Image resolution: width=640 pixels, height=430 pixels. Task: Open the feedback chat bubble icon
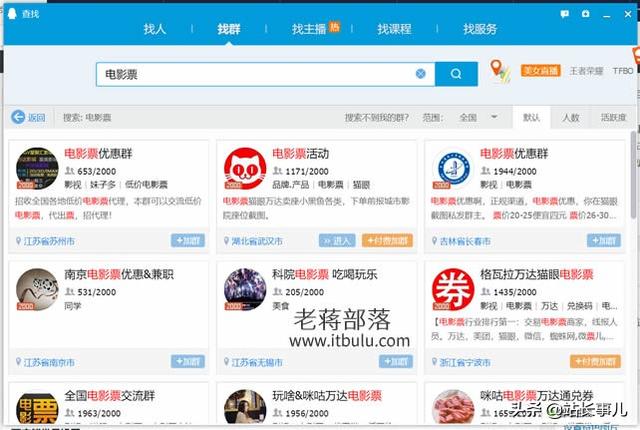(x=565, y=14)
